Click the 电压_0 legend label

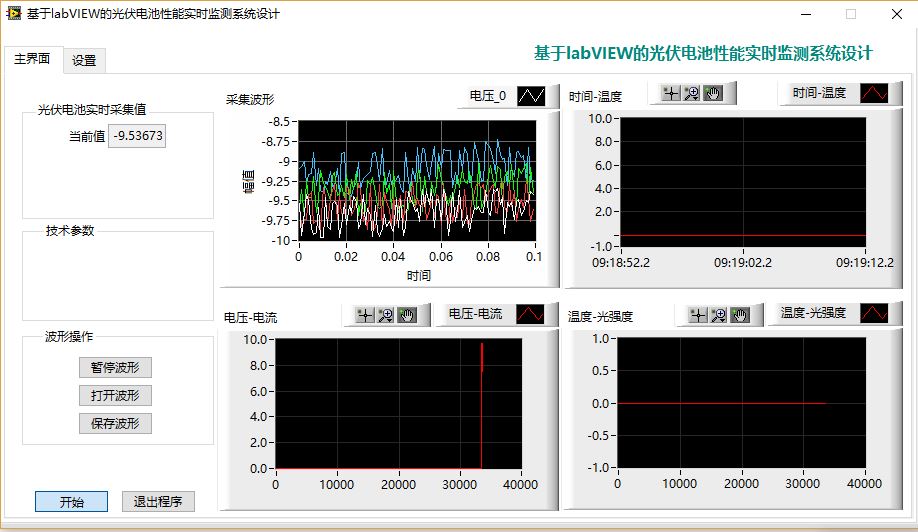[x=488, y=96]
